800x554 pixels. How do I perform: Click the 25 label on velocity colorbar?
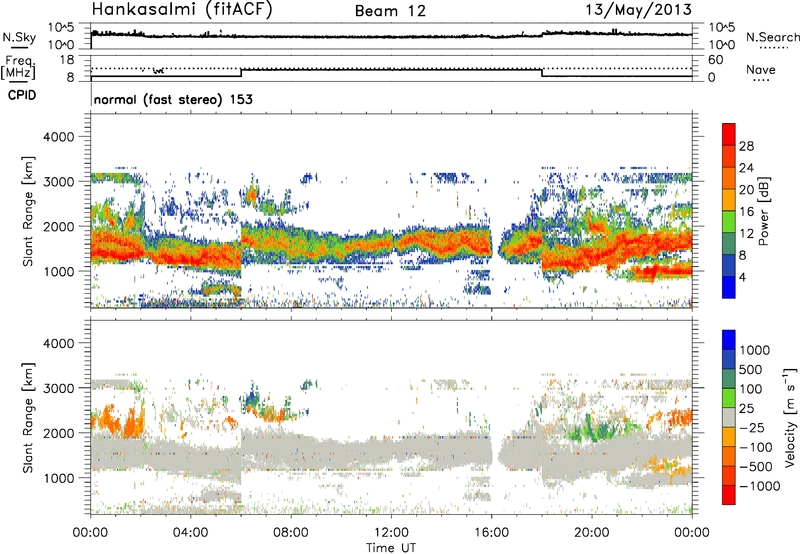747,409
